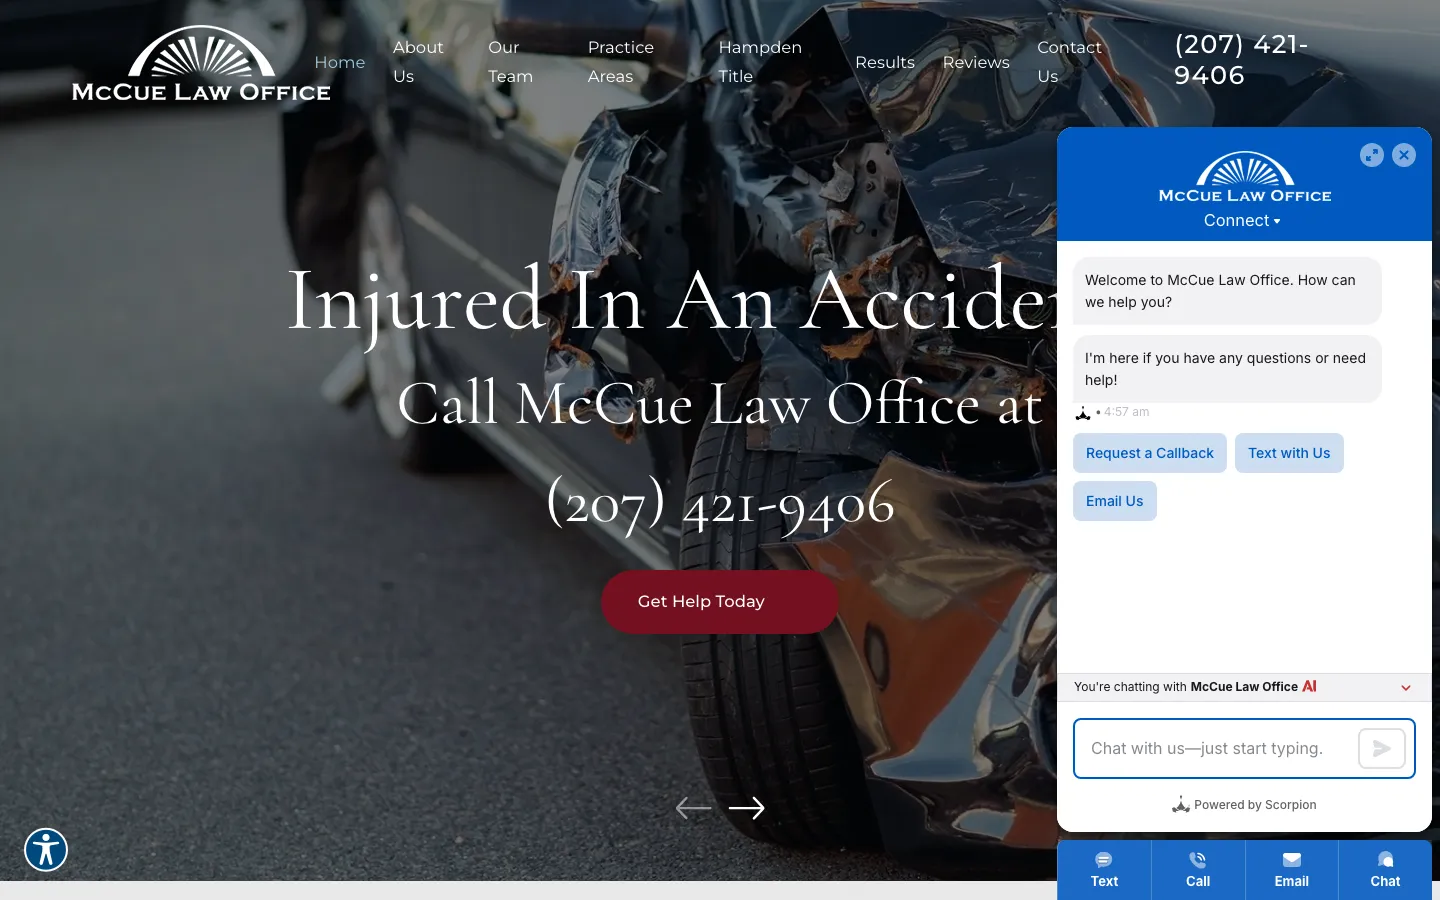Image resolution: width=1440 pixels, height=900 pixels.
Task: Click the 'I'm here if you have' message
Action: tap(1227, 369)
